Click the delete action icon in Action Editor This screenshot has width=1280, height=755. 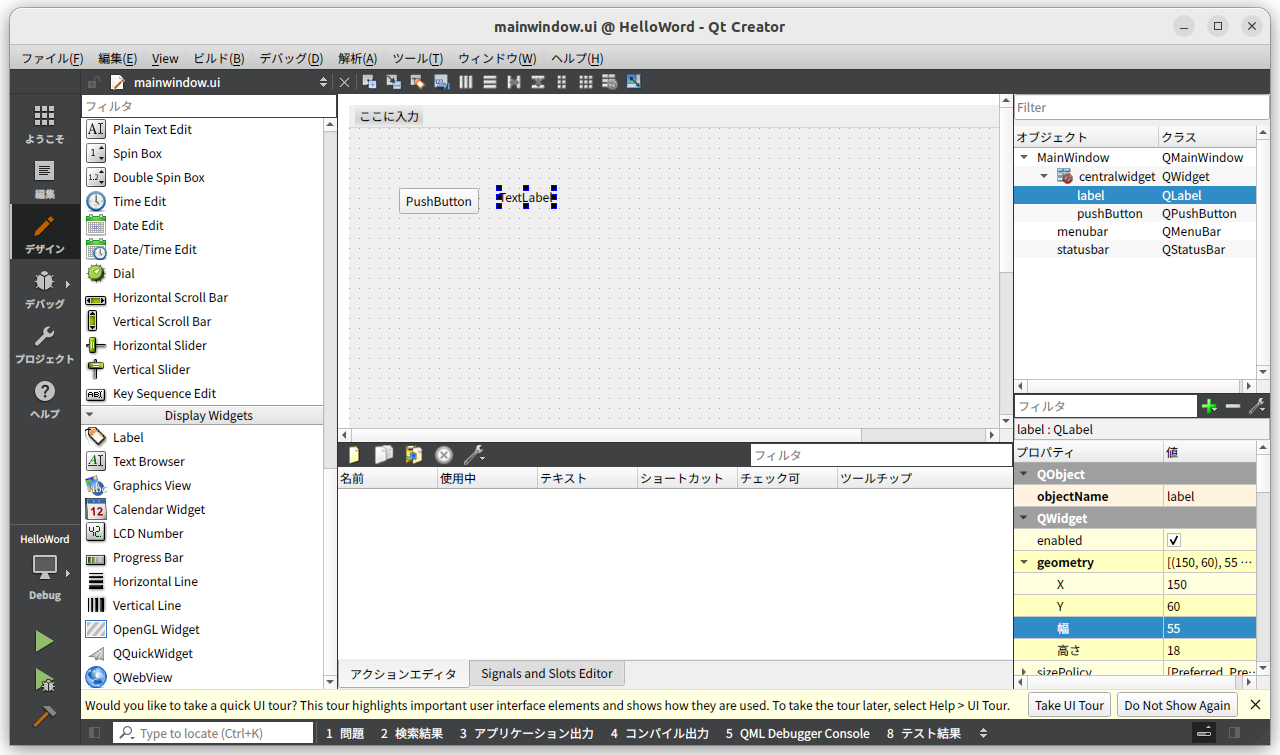point(443,454)
